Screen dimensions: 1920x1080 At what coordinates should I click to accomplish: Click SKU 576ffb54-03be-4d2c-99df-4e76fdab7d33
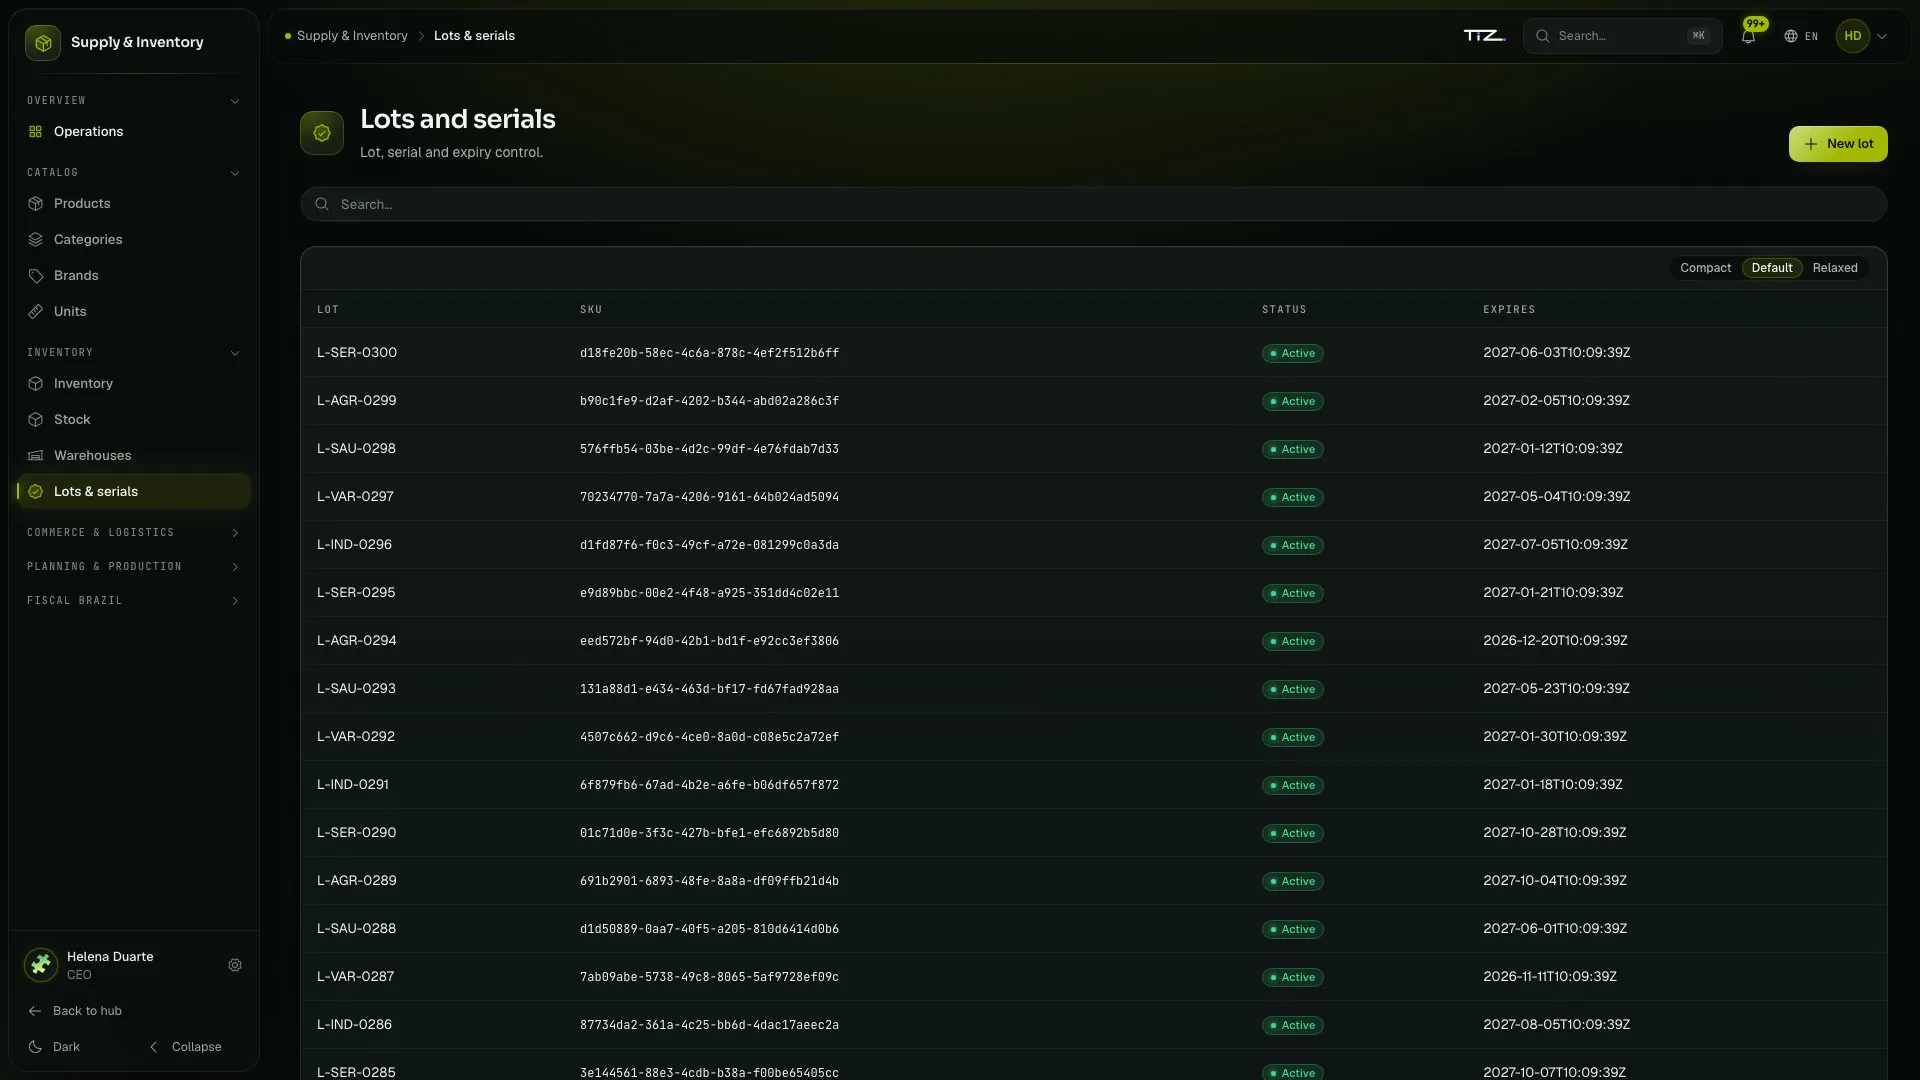click(709, 449)
